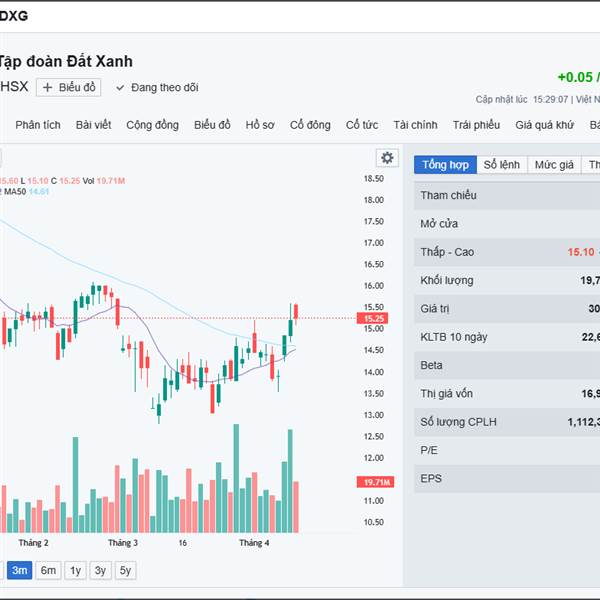Viewport: 600px width, 600px height.
Task: Click the red 15.25 current price label
Action: 375,318
